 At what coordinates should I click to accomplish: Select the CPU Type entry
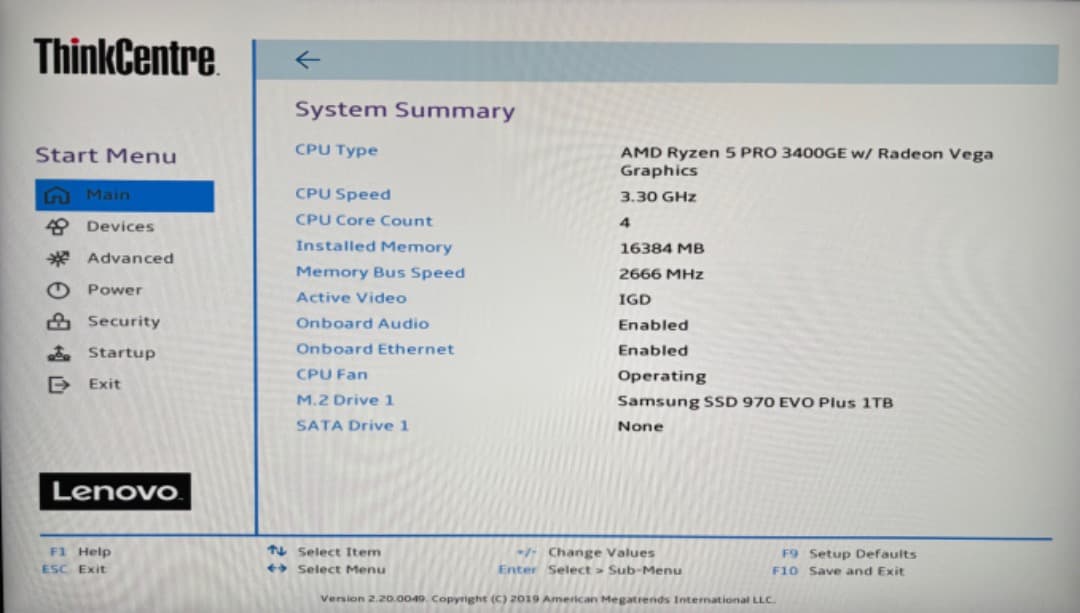(x=336, y=149)
